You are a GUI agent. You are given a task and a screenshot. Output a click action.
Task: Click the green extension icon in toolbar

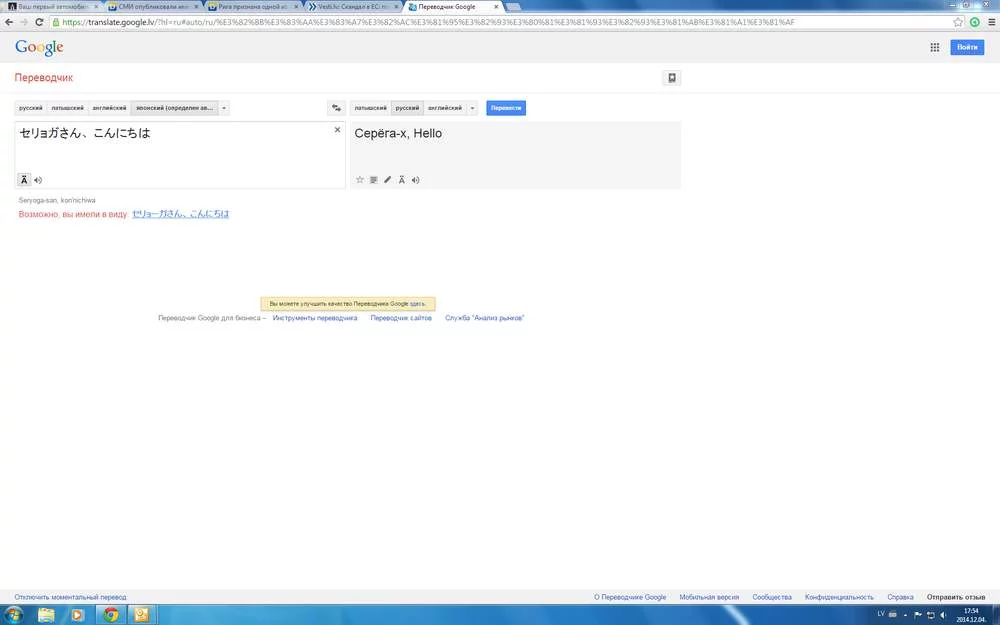pos(975,22)
